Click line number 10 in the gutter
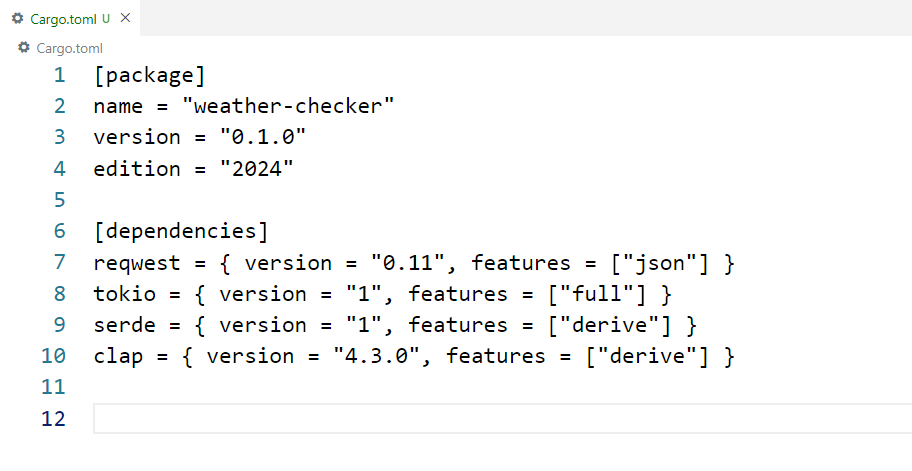 point(54,355)
